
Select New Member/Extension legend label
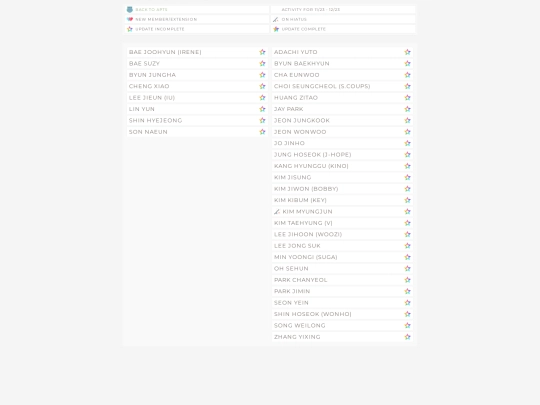[166, 19]
